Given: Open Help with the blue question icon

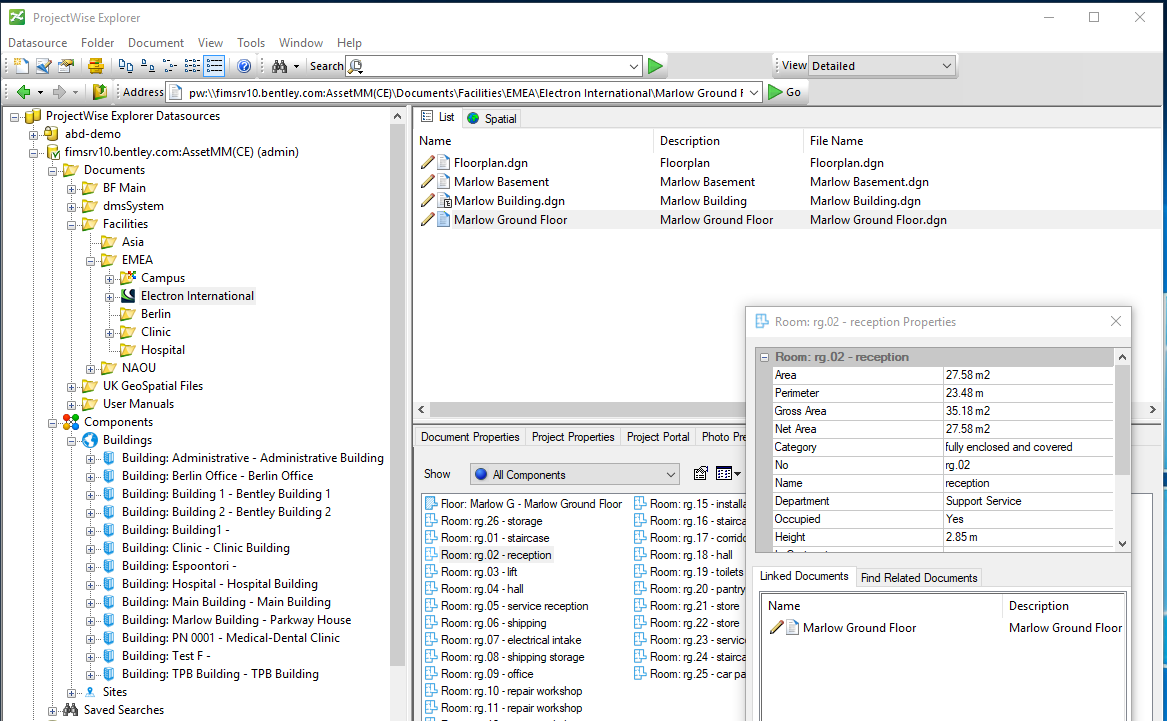Looking at the screenshot, I should tap(244, 66).
